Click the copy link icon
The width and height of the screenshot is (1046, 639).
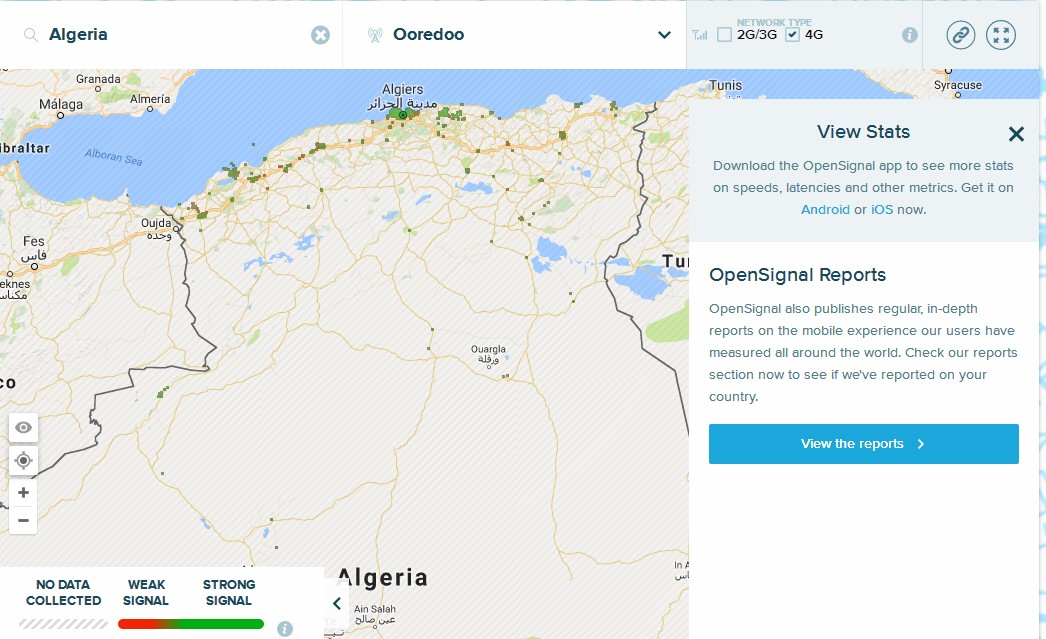tap(960, 35)
